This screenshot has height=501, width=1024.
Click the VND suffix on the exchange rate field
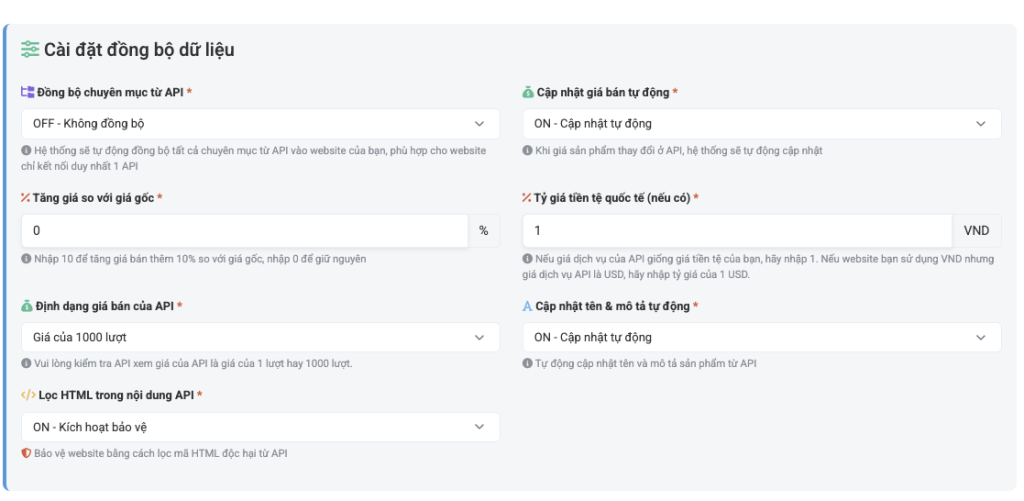[x=976, y=231]
